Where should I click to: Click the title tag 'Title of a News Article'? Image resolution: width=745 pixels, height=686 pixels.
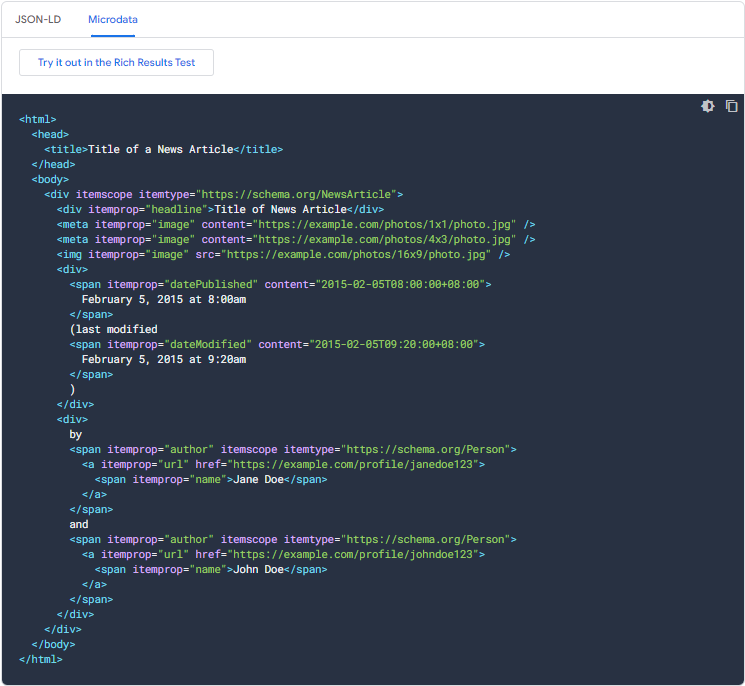(x=163, y=149)
